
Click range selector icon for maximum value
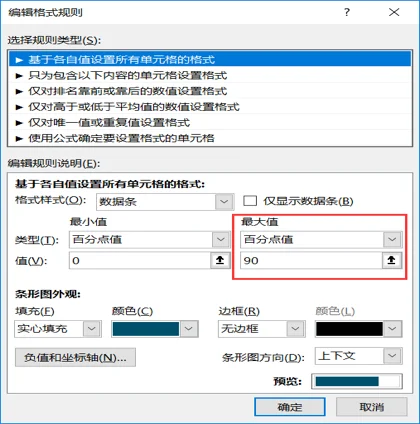pyautogui.click(x=392, y=260)
